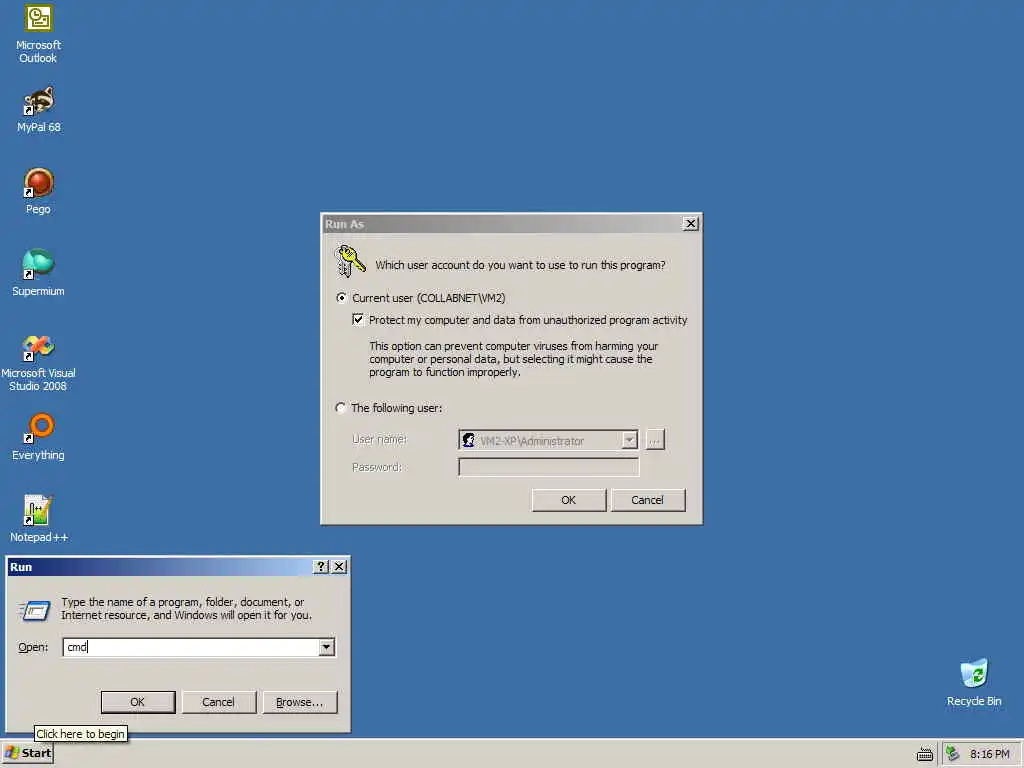Click the 'Click here to begin' tooltip
The image size is (1024, 768).
pos(80,734)
